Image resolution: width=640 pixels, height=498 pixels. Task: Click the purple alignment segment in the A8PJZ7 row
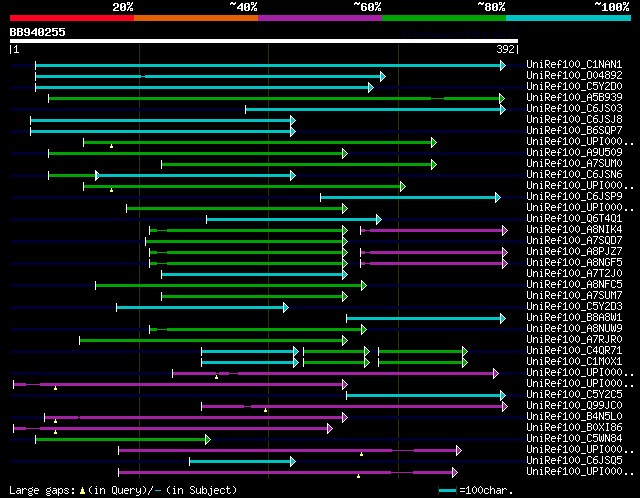coord(434,253)
